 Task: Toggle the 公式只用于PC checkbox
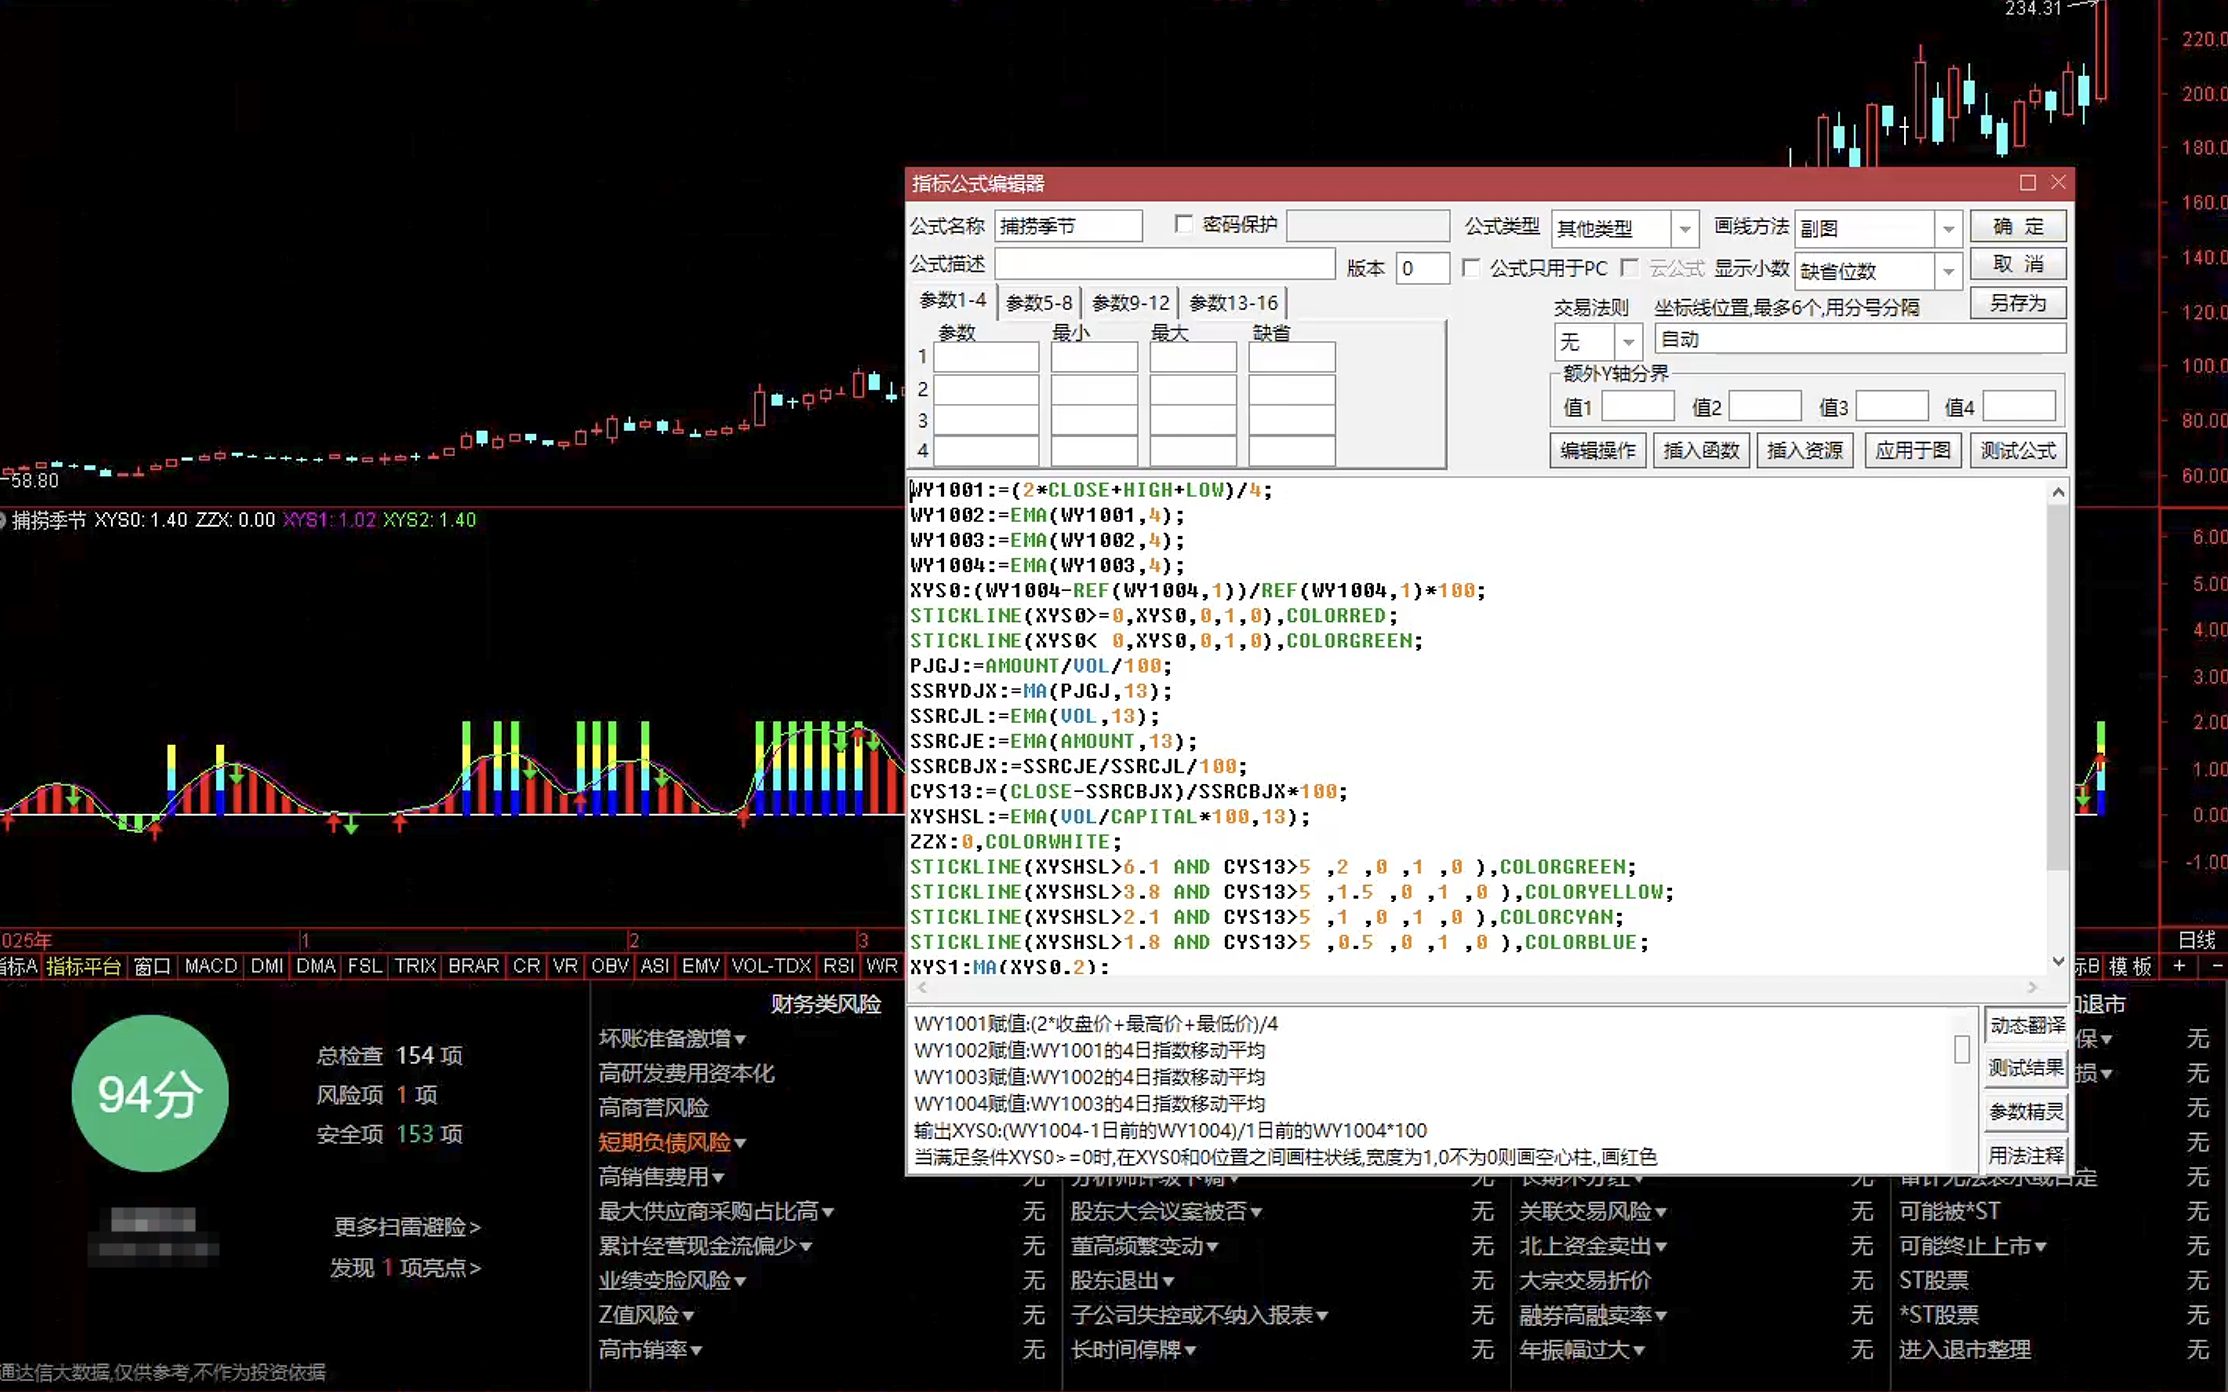point(1471,268)
